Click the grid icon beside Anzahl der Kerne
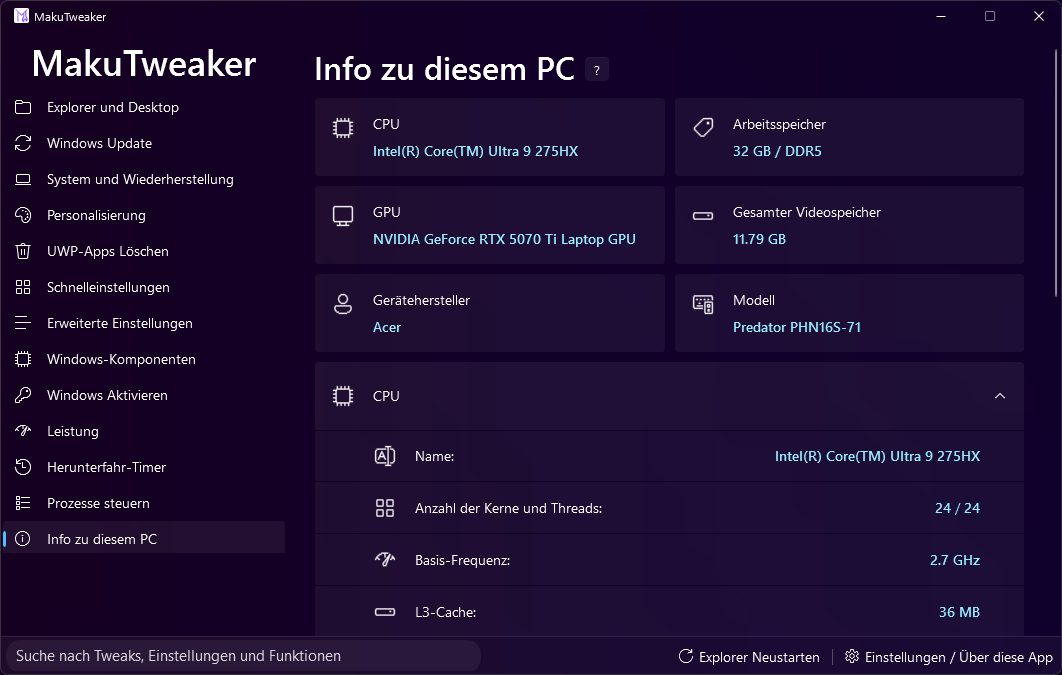 [385, 508]
